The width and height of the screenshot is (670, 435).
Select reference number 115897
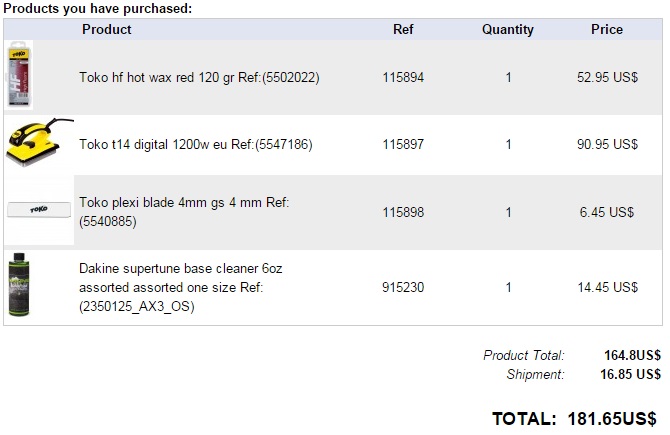point(403,144)
